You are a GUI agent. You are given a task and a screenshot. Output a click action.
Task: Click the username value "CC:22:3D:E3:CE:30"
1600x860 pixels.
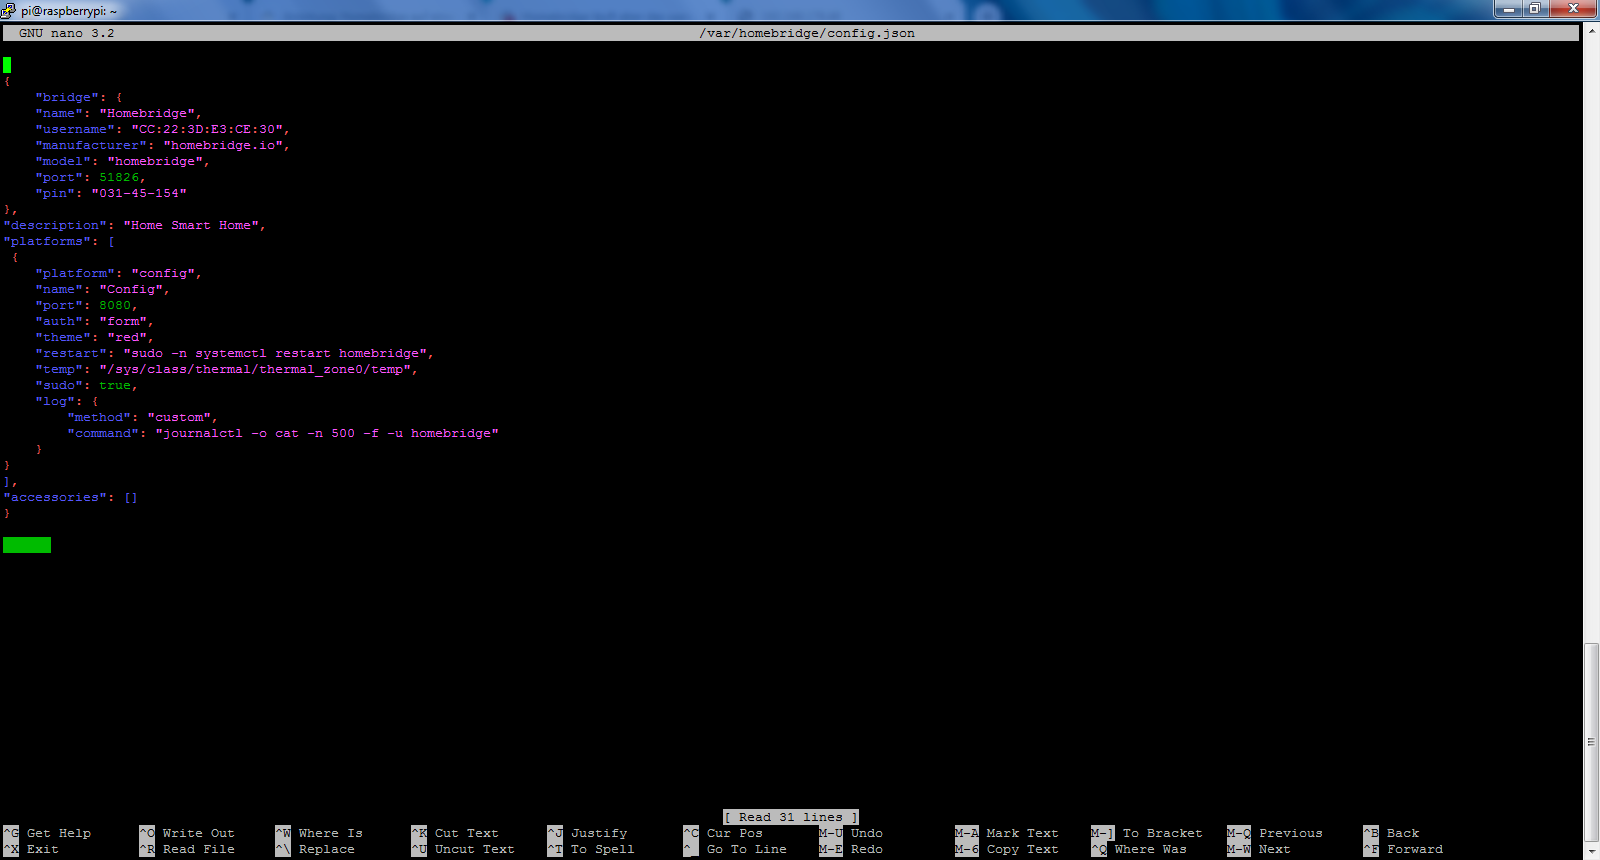(207, 129)
